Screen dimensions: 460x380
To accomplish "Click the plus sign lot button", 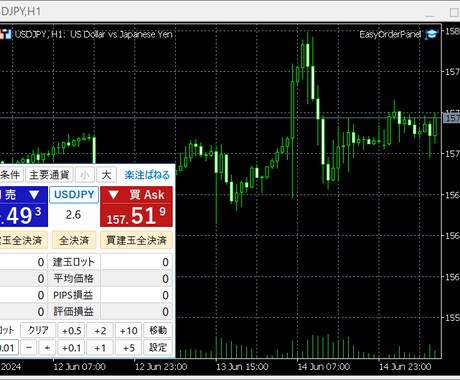I will (47, 348).
